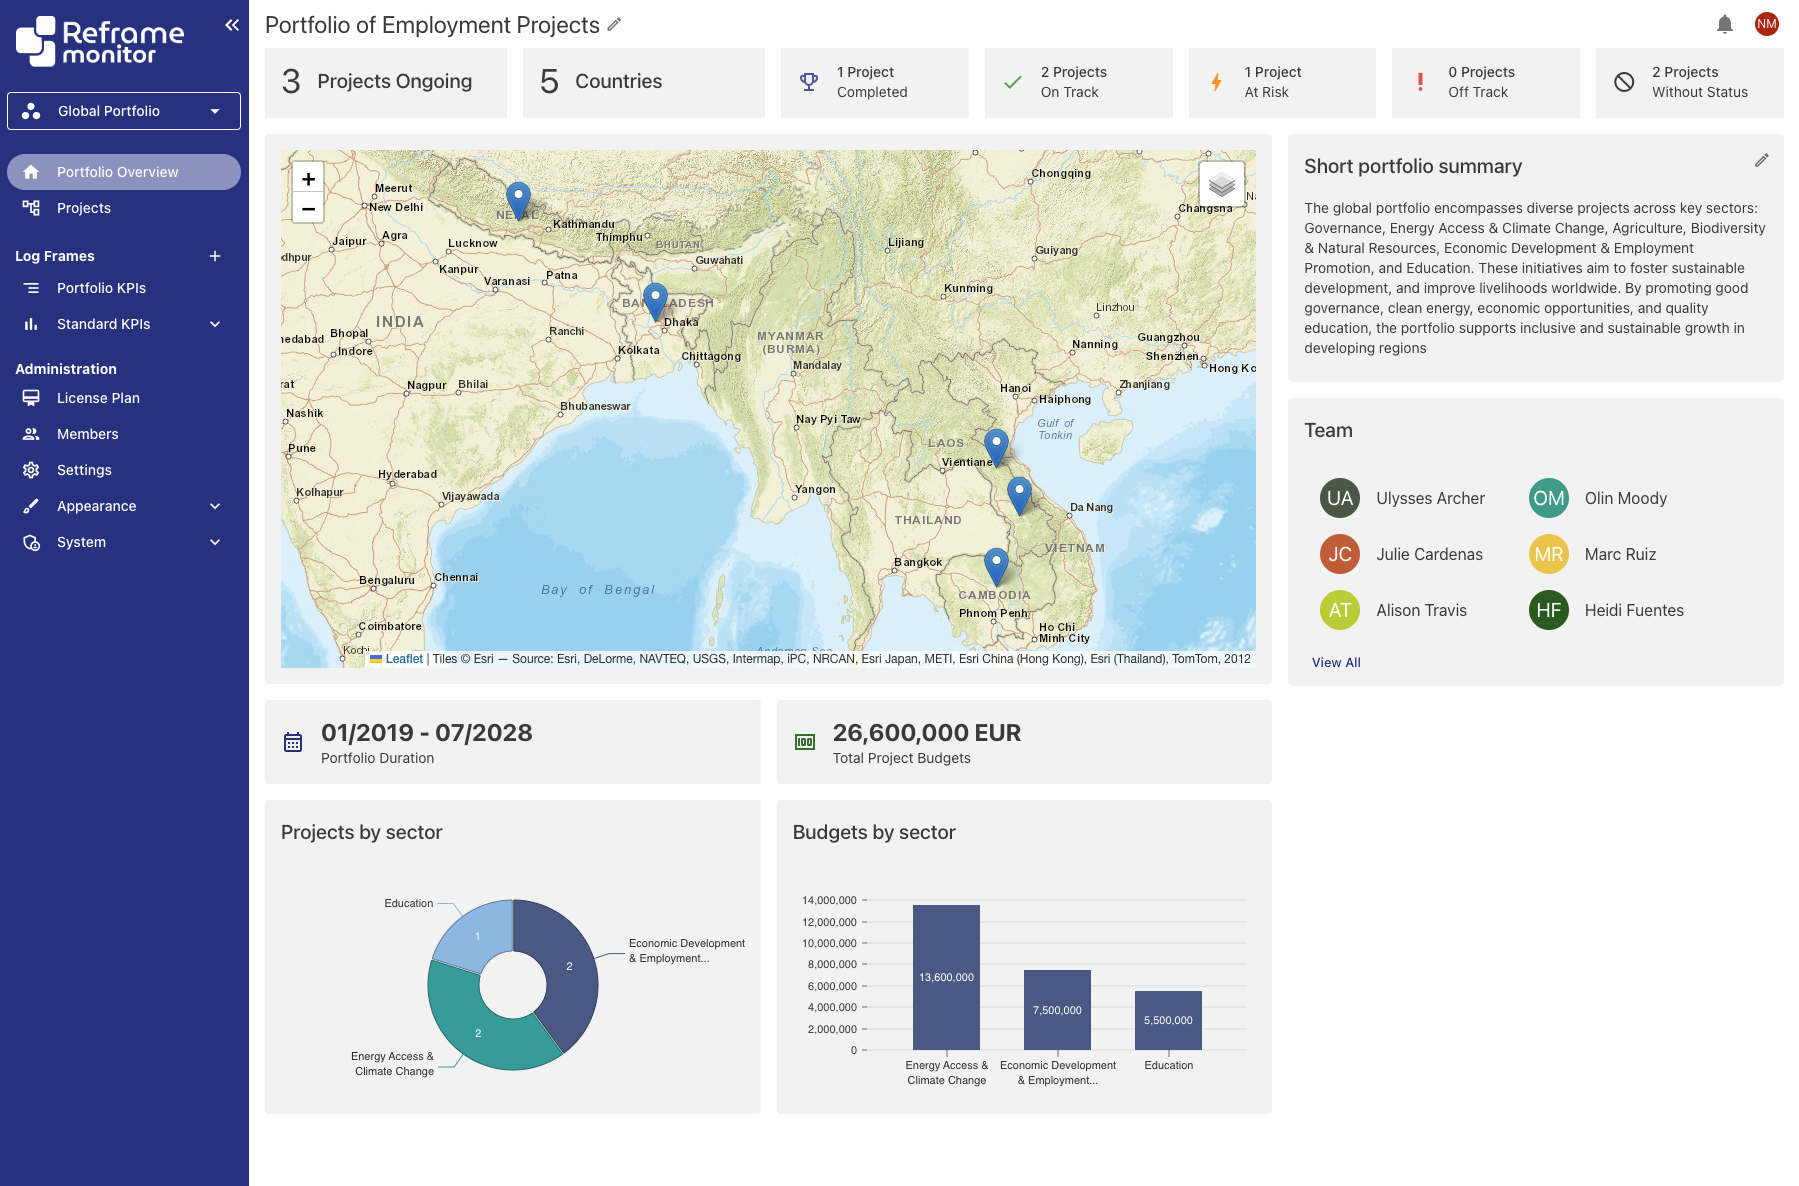The image size is (1799, 1186).
Task: Click the NM user avatar
Action: pos(1767,23)
